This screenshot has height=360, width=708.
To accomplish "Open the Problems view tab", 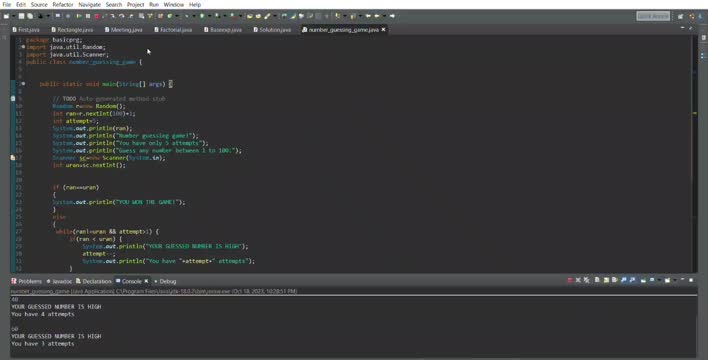I will 27,281.
